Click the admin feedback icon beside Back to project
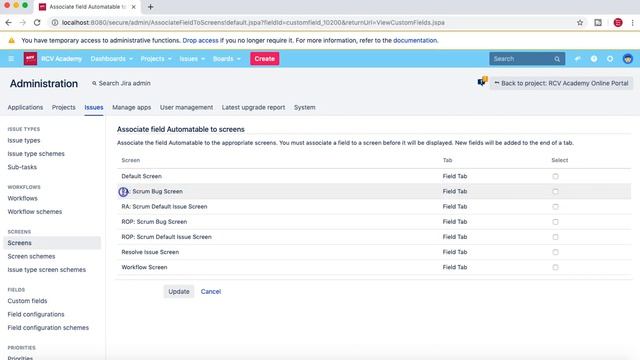Image resolution: width=640 pixels, height=360 pixels. point(482,81)
